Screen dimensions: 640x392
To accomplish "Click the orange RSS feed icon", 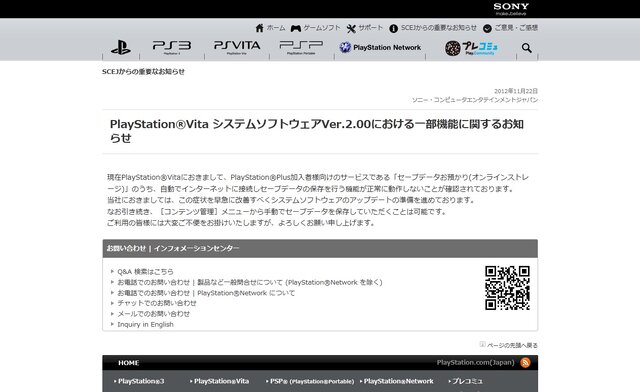I will [x=525, y=362].
